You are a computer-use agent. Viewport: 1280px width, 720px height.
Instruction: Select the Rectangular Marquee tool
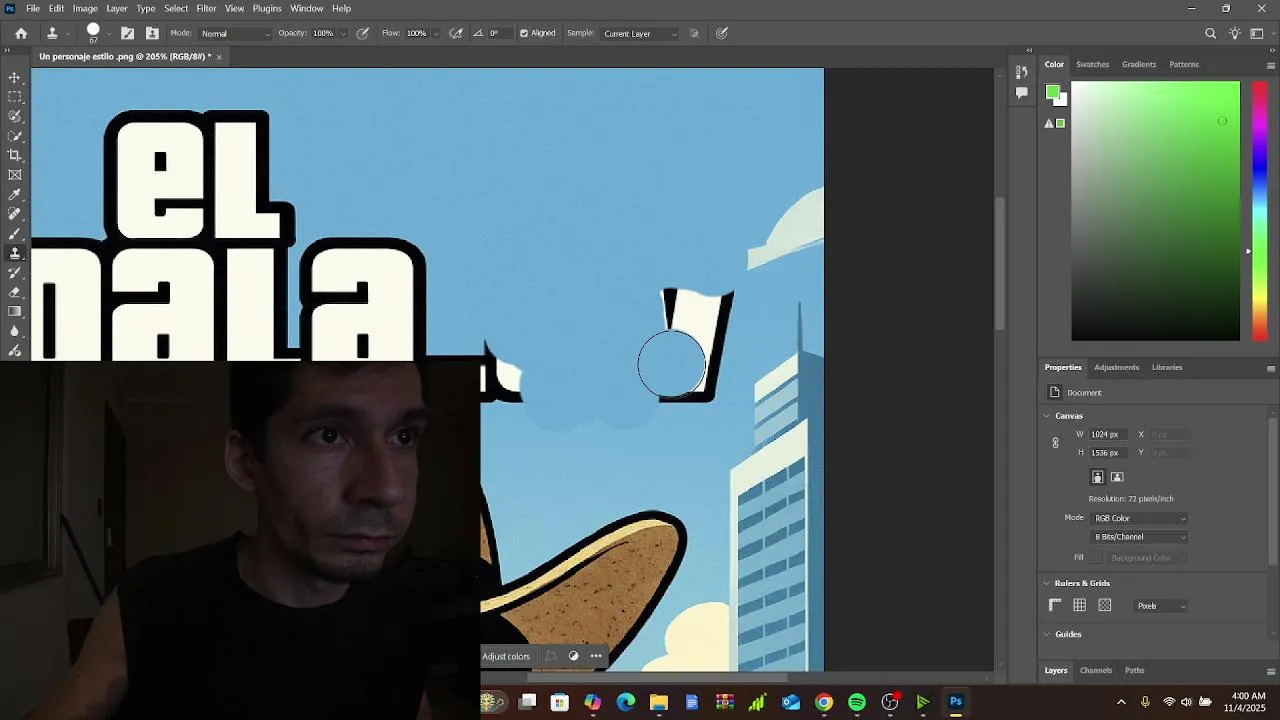15,97
